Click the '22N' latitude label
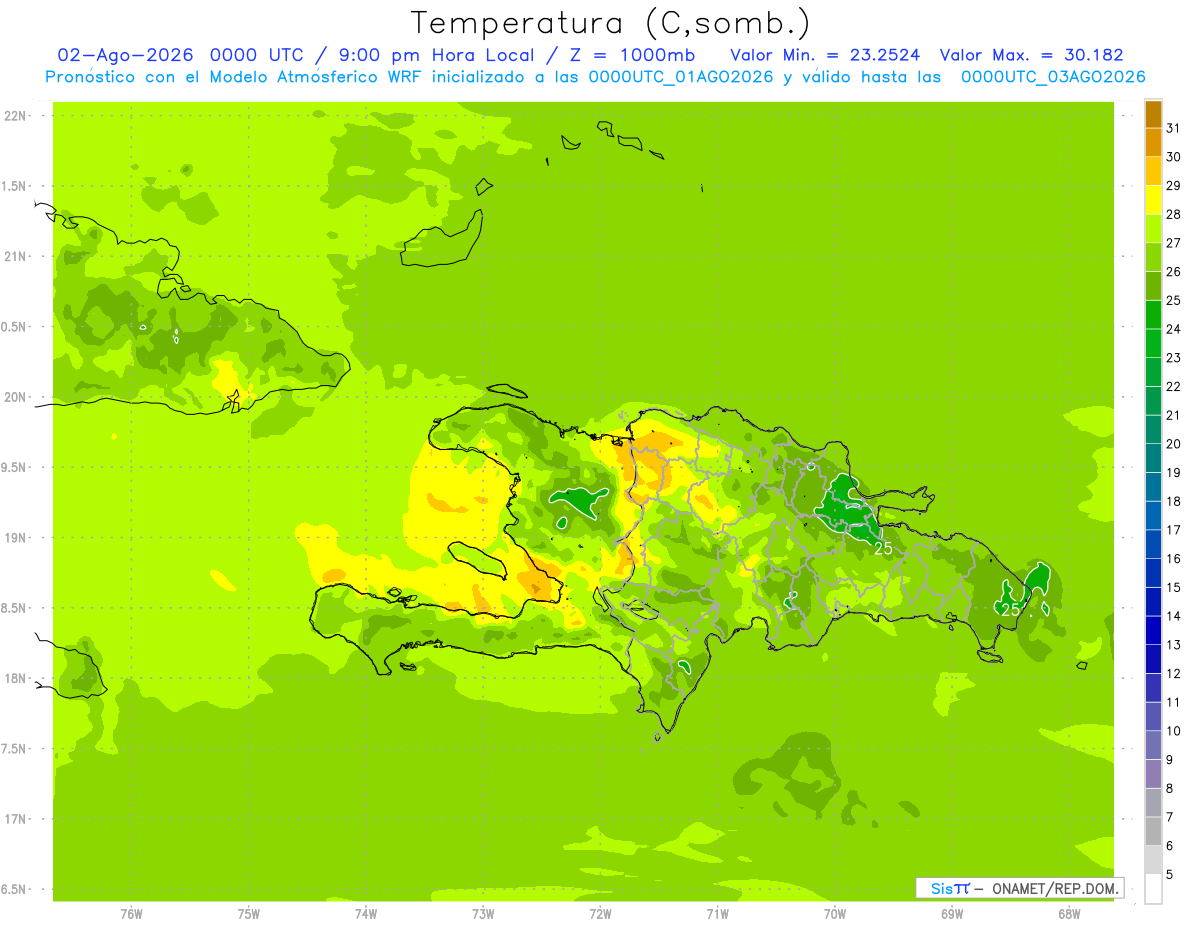Viewport: 1200px width, 927px height. click(14, 116)
